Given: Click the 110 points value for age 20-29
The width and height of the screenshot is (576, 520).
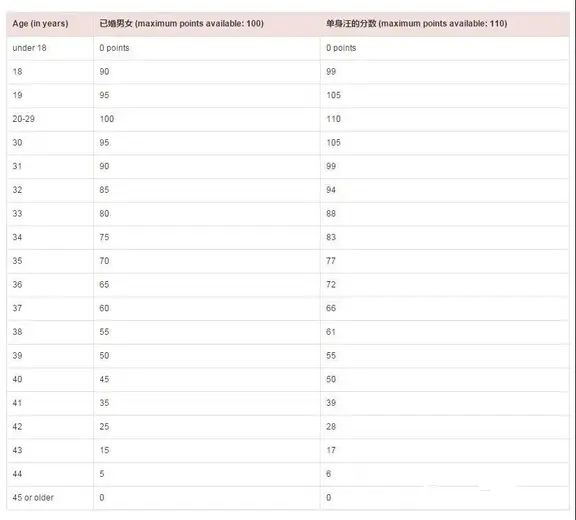Looking at the screenshot, I should click(x=334, y=119).
